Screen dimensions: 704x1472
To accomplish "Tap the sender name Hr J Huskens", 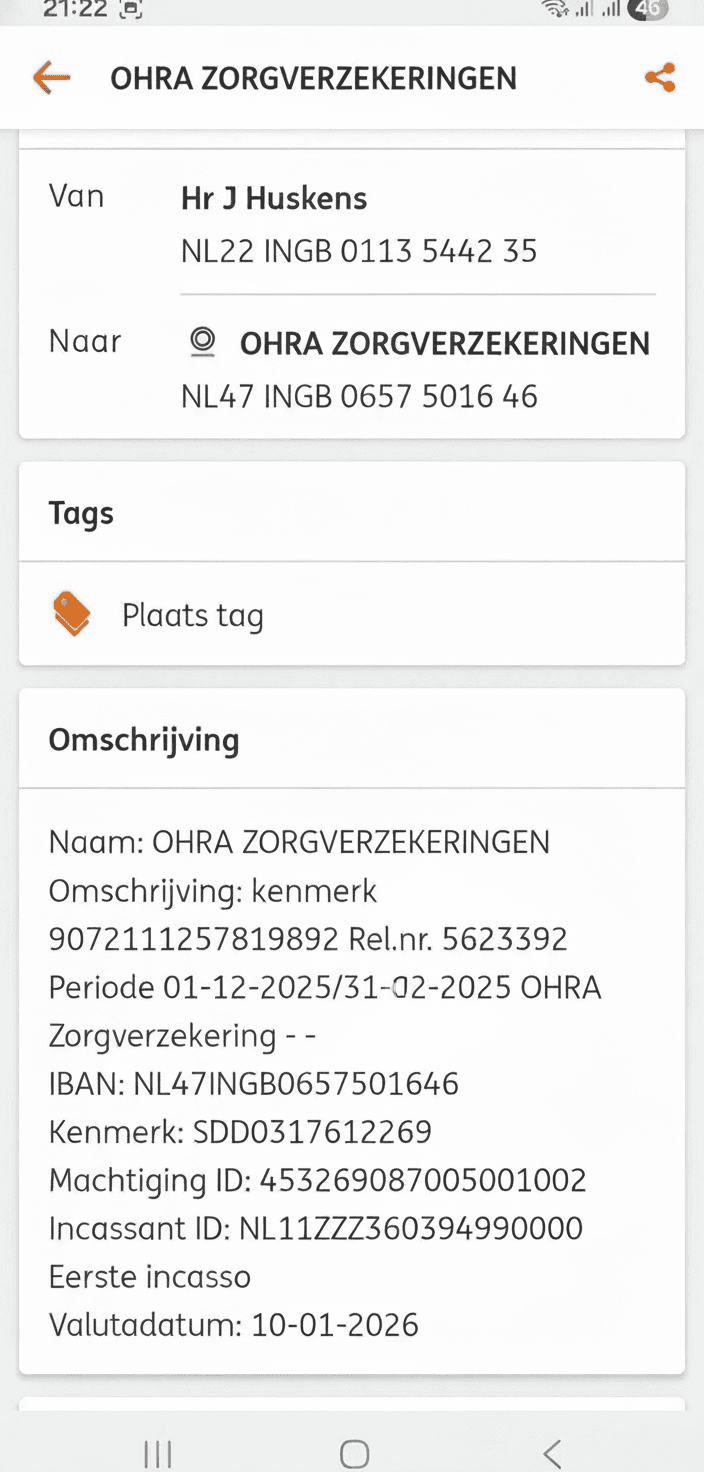I will [x=274, y=199].
